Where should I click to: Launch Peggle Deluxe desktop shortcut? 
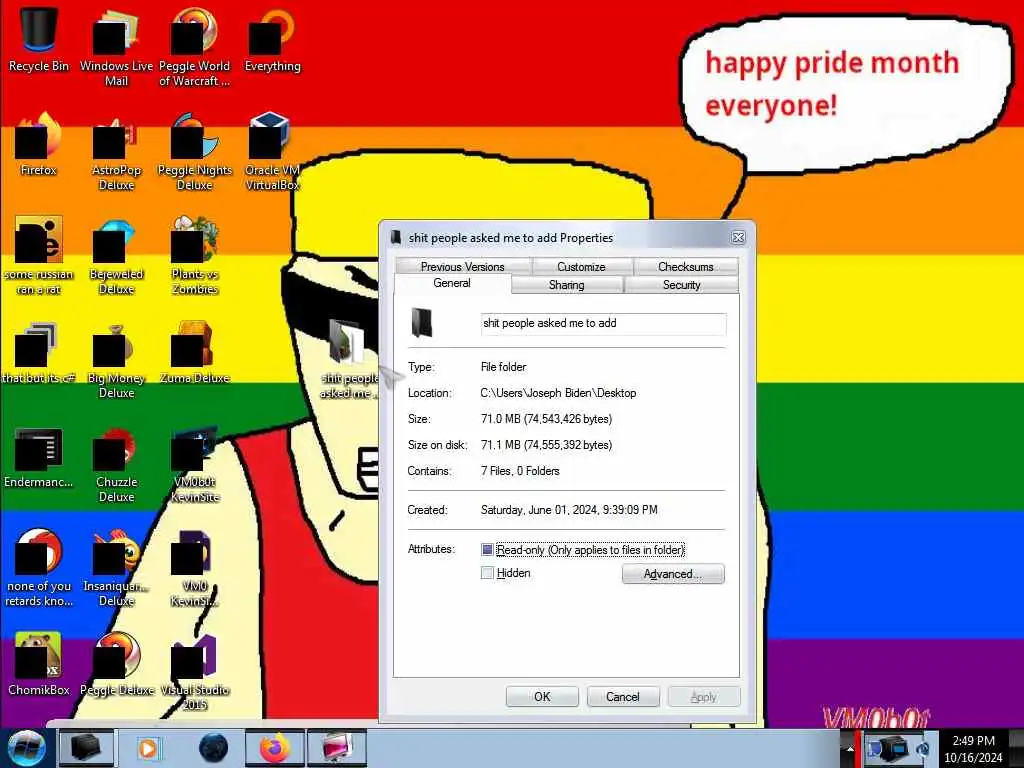click(116, 664)
